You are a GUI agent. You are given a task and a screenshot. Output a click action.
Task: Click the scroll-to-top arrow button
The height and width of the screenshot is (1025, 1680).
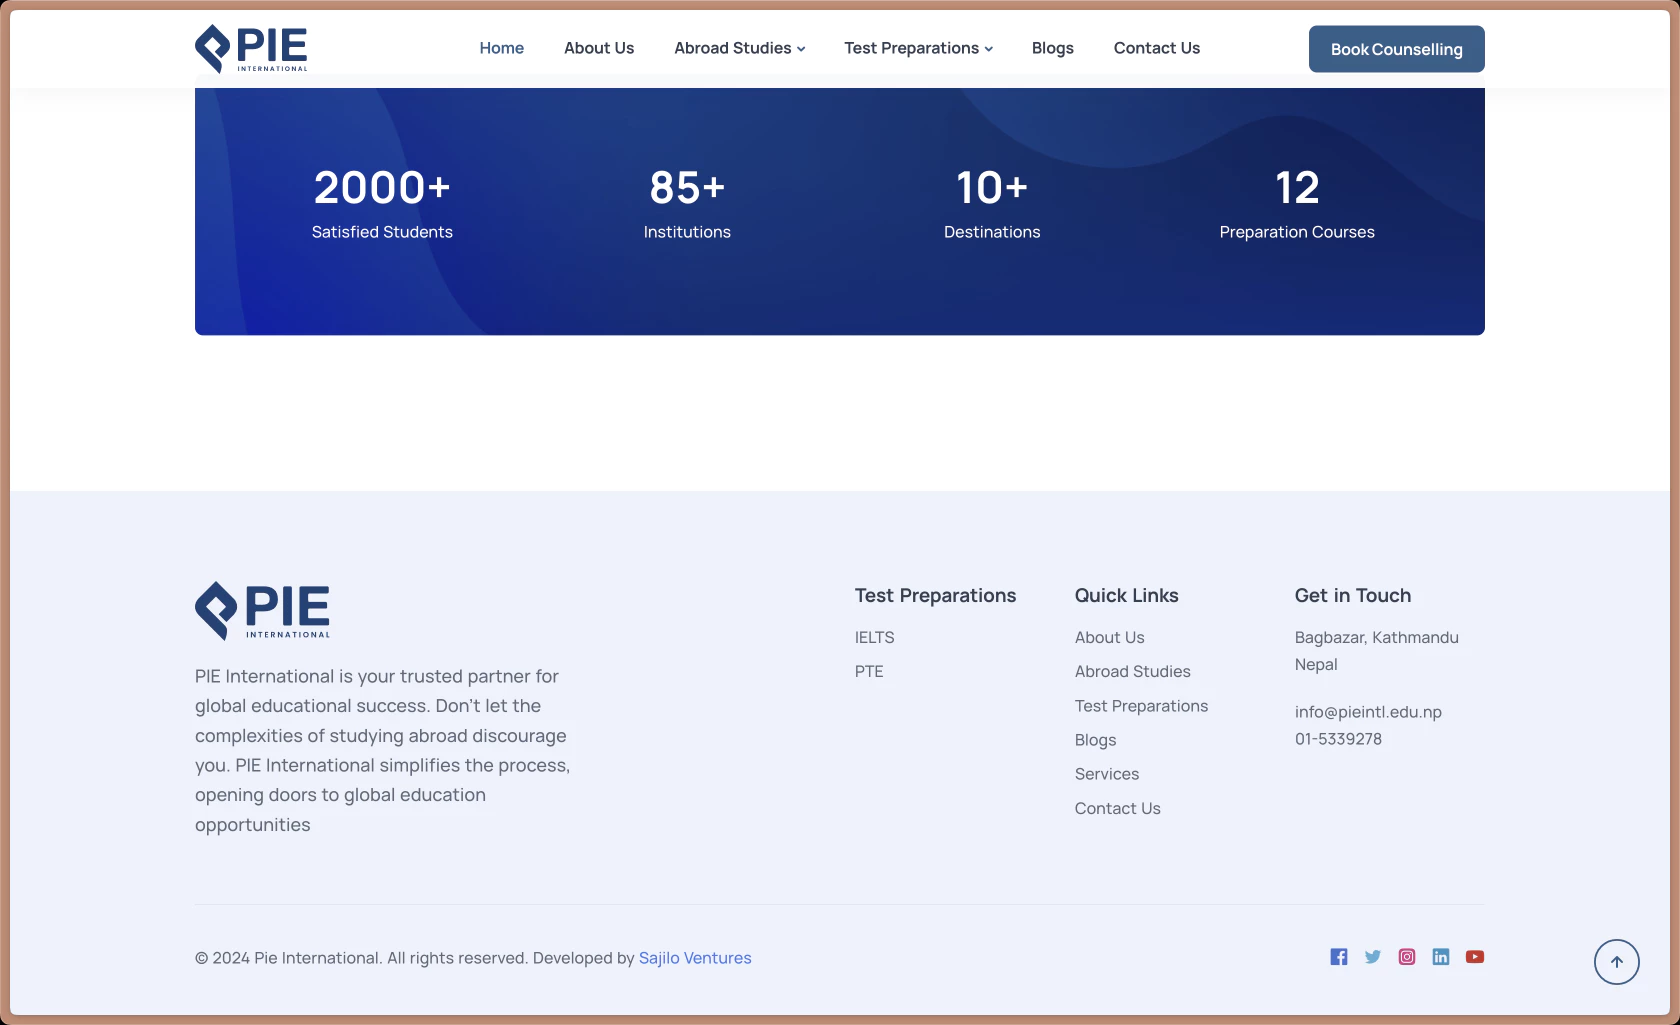coord(1616,962)
